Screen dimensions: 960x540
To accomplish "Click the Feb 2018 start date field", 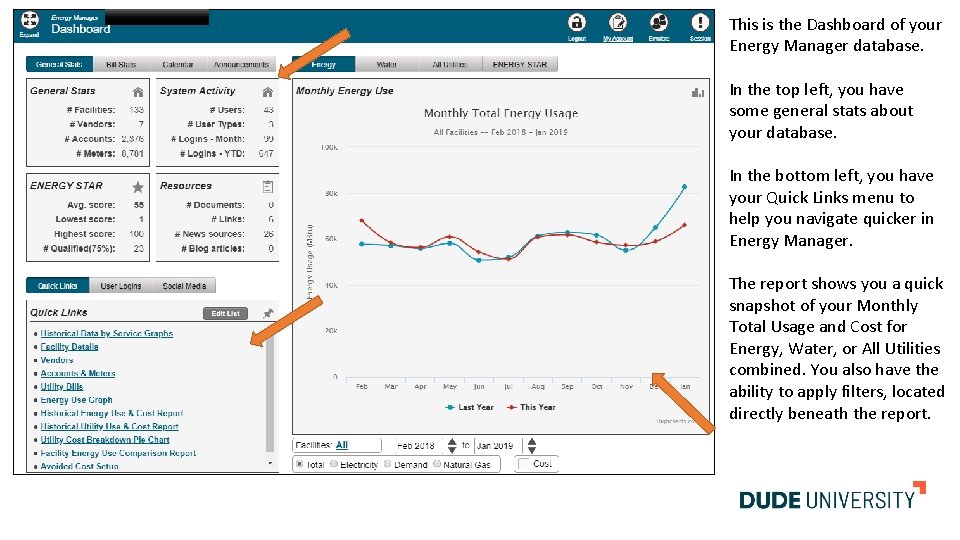I will point(416,446).
